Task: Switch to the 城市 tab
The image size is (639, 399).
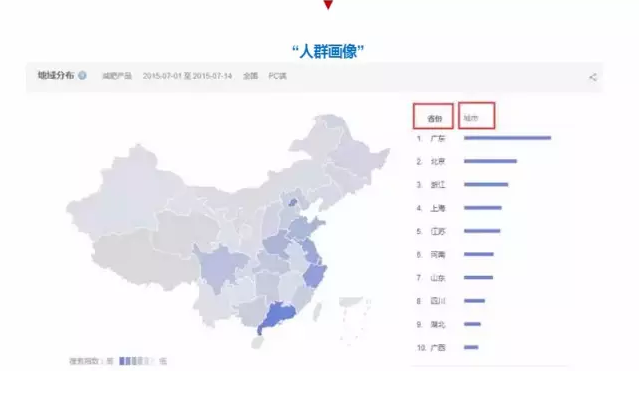Action: coord(471,118)
